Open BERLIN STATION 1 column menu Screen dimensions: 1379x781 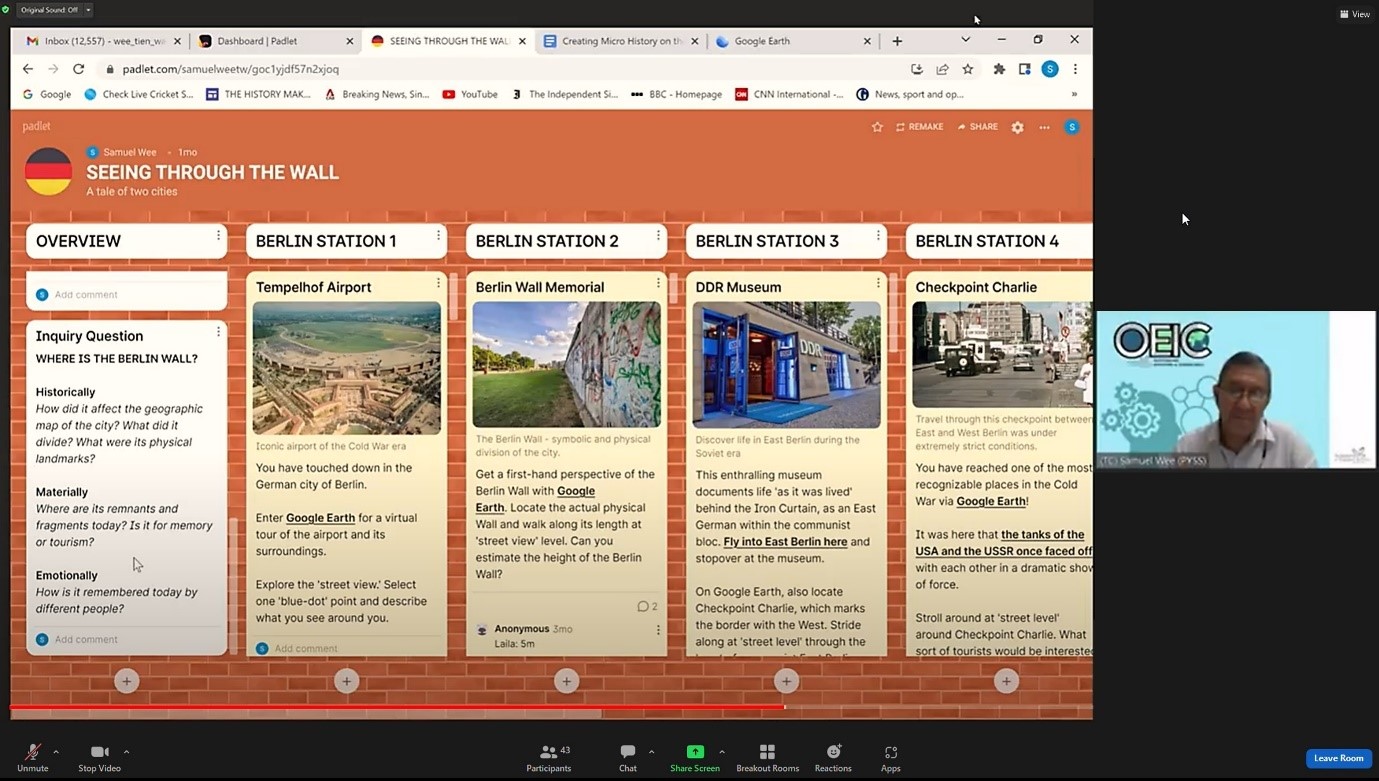438,236
